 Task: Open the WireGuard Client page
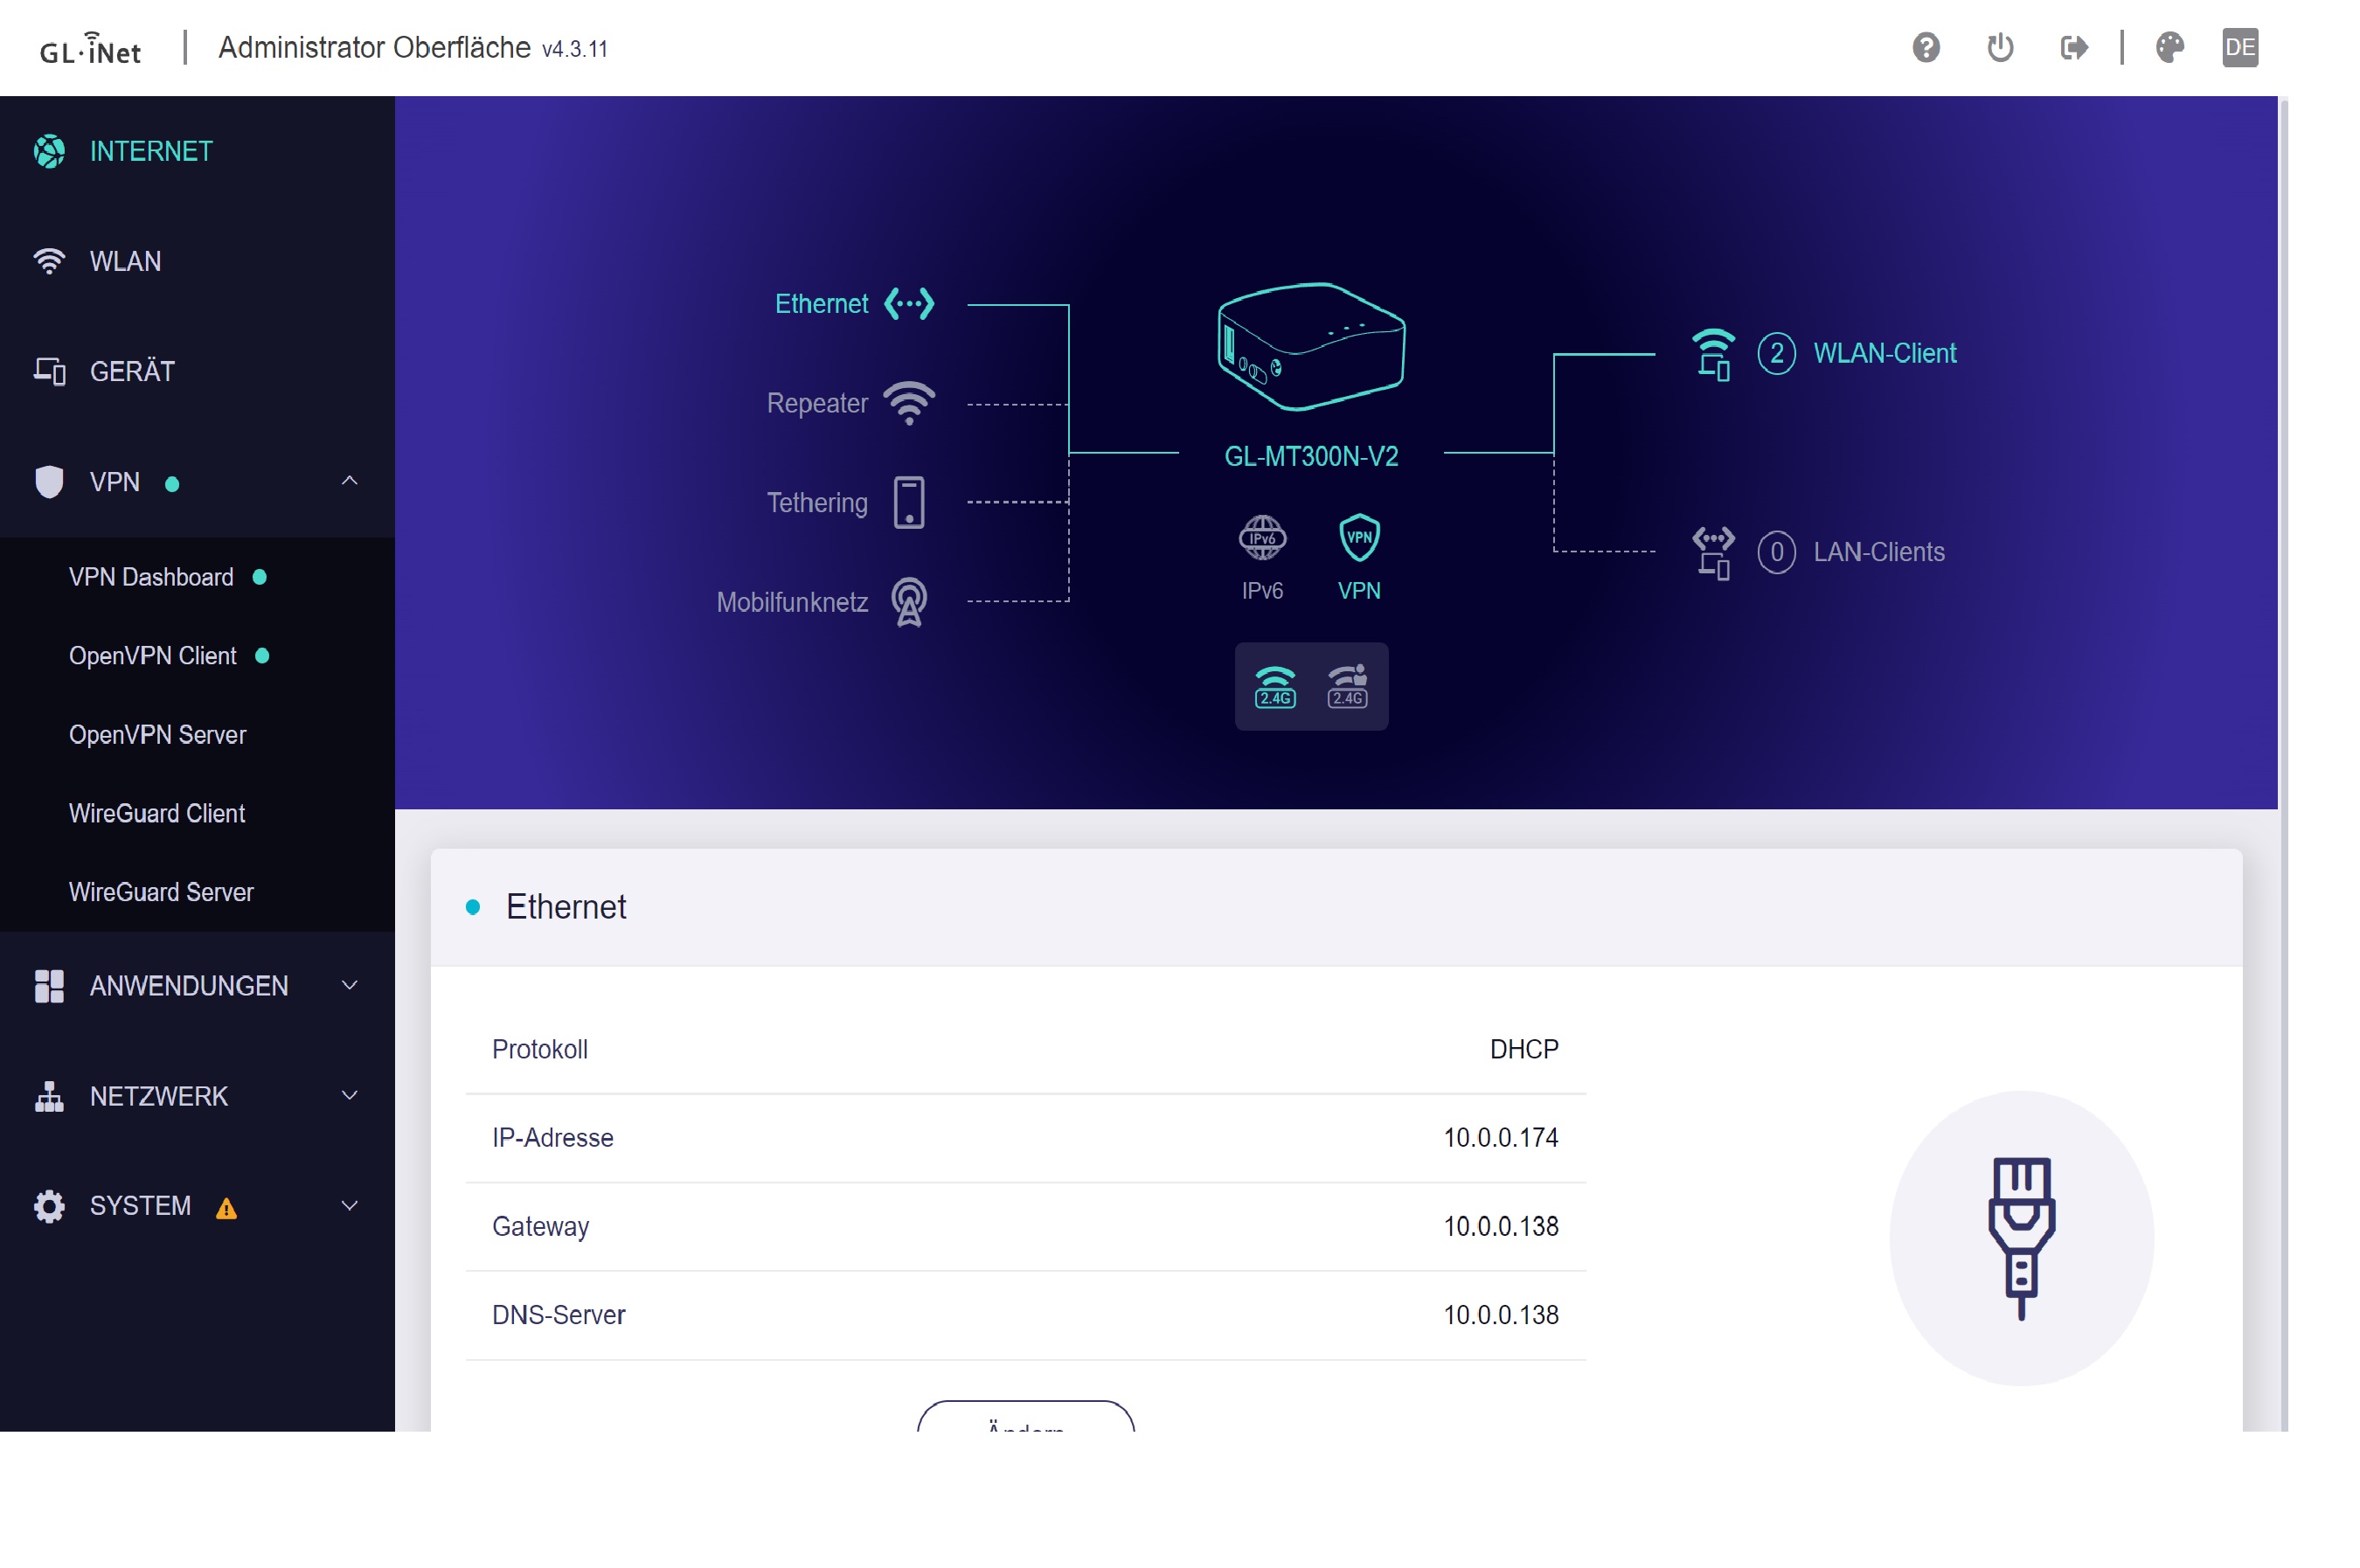click(x=157, y=813)
